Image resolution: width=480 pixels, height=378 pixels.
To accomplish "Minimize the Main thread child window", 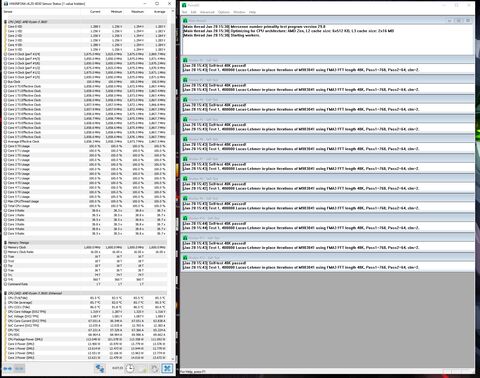I will [x=449, y=21].
